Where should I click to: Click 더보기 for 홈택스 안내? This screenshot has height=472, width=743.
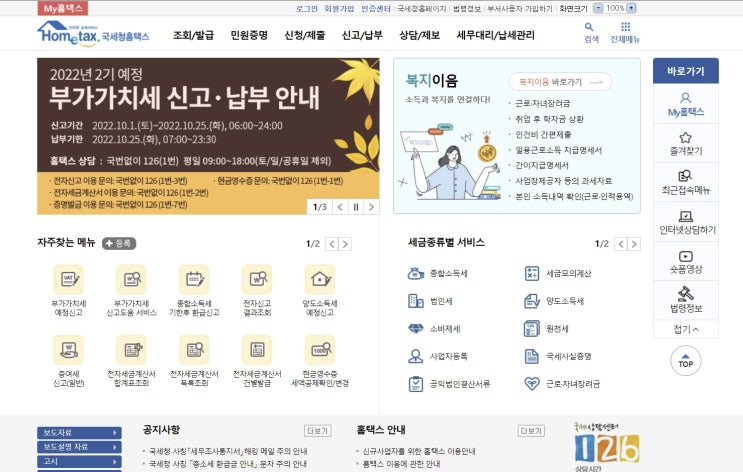click(531, 431)
